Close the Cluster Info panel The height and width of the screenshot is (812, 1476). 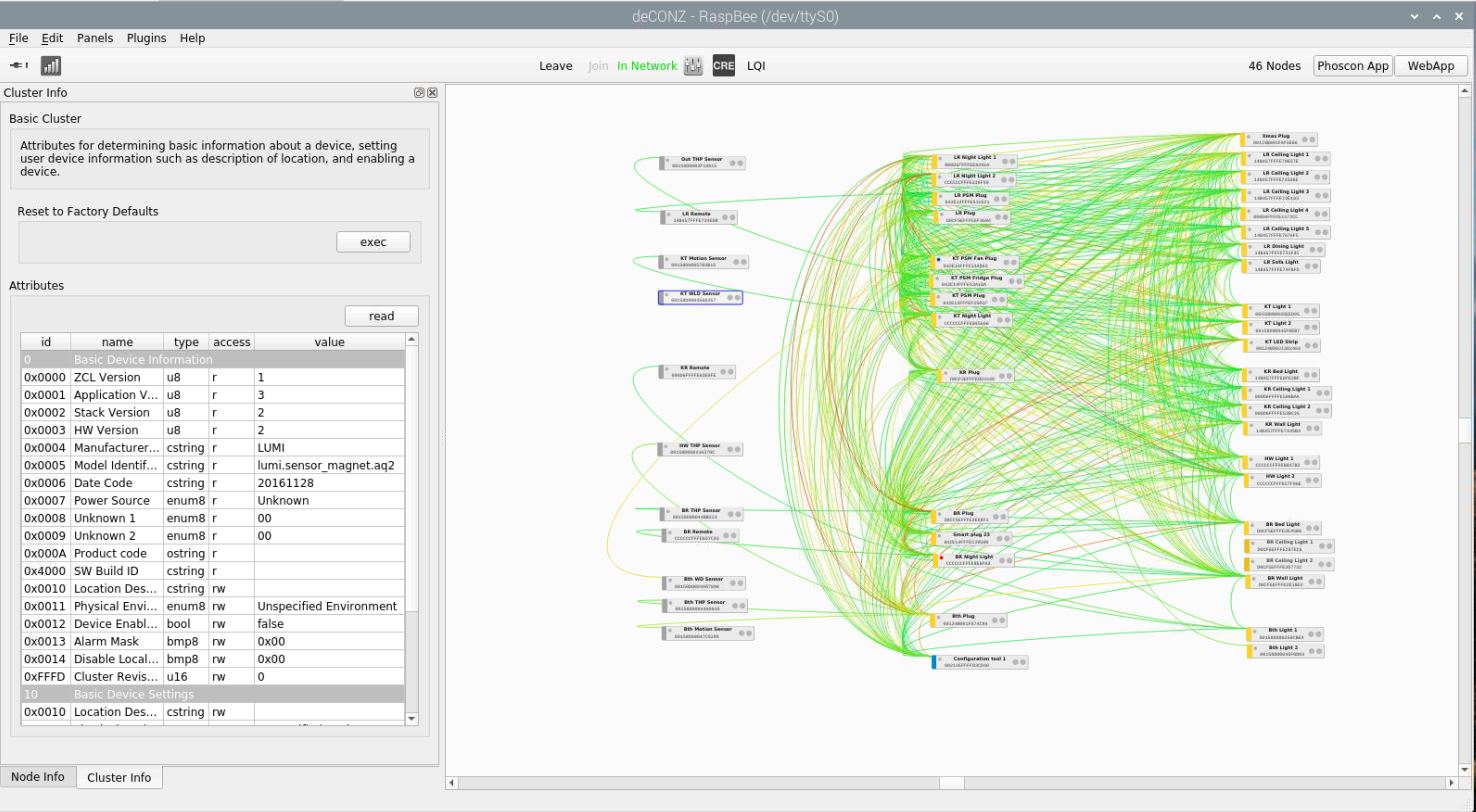(x=432, y=93)
